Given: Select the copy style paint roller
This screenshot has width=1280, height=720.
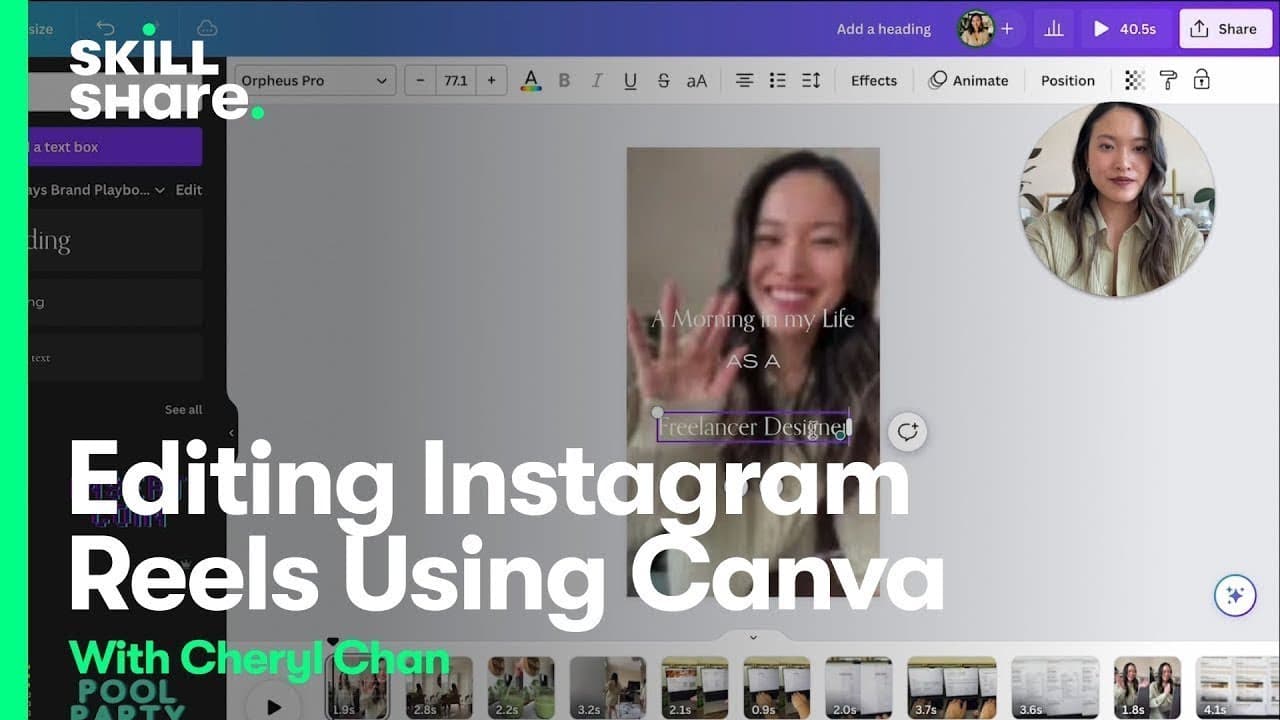Looking at the screenshot, I should click(x=1168, y=81).
